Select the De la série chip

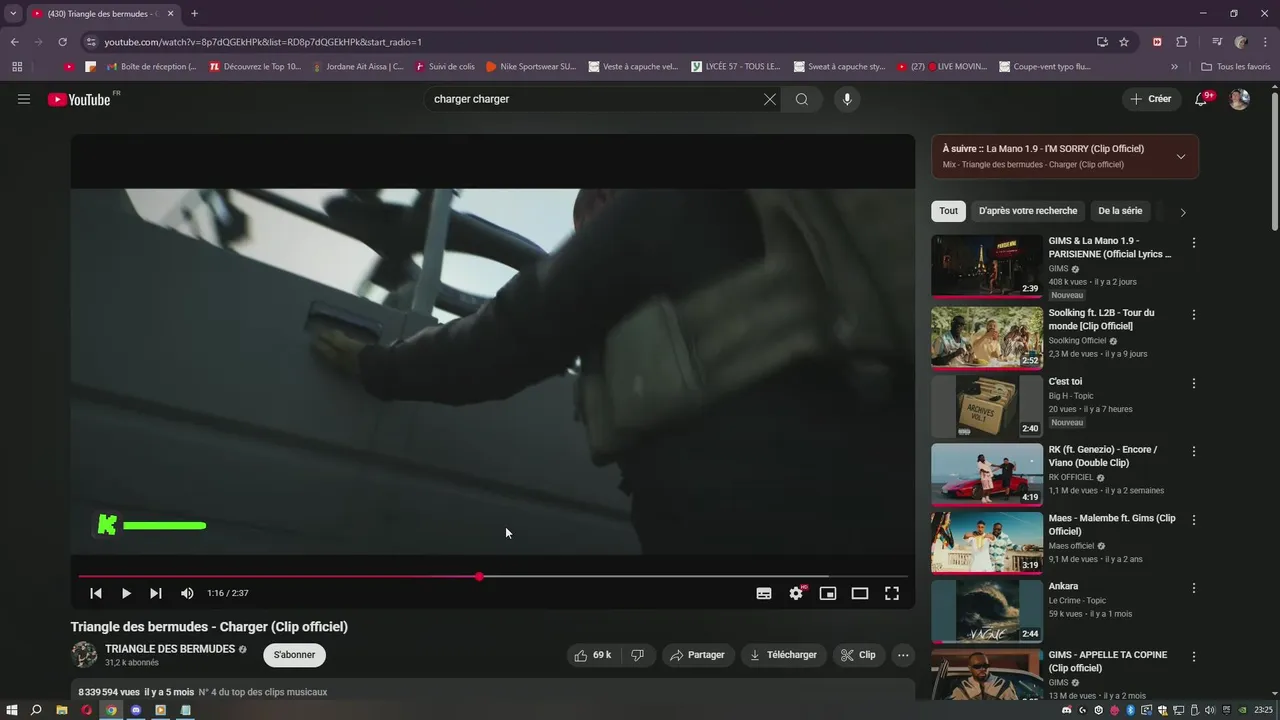pos(1120,211)
